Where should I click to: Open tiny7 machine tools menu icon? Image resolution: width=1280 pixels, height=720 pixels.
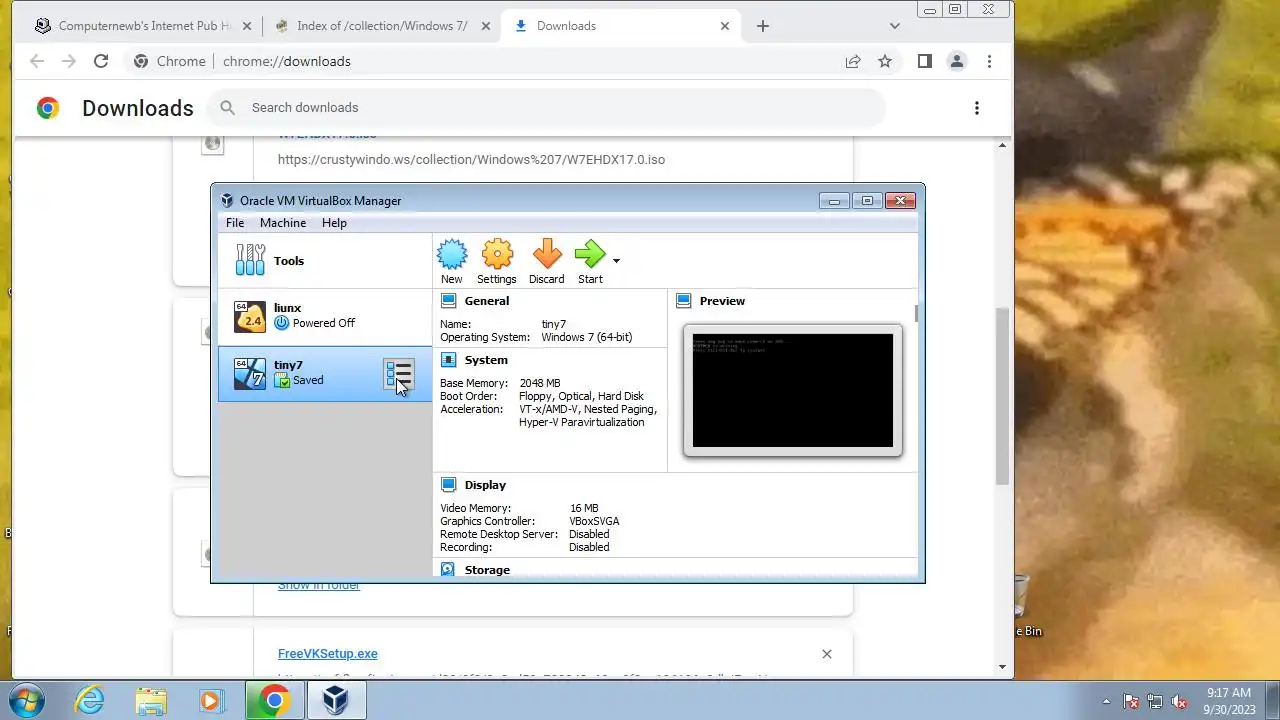pyautogui.click(x=399, y=375)
